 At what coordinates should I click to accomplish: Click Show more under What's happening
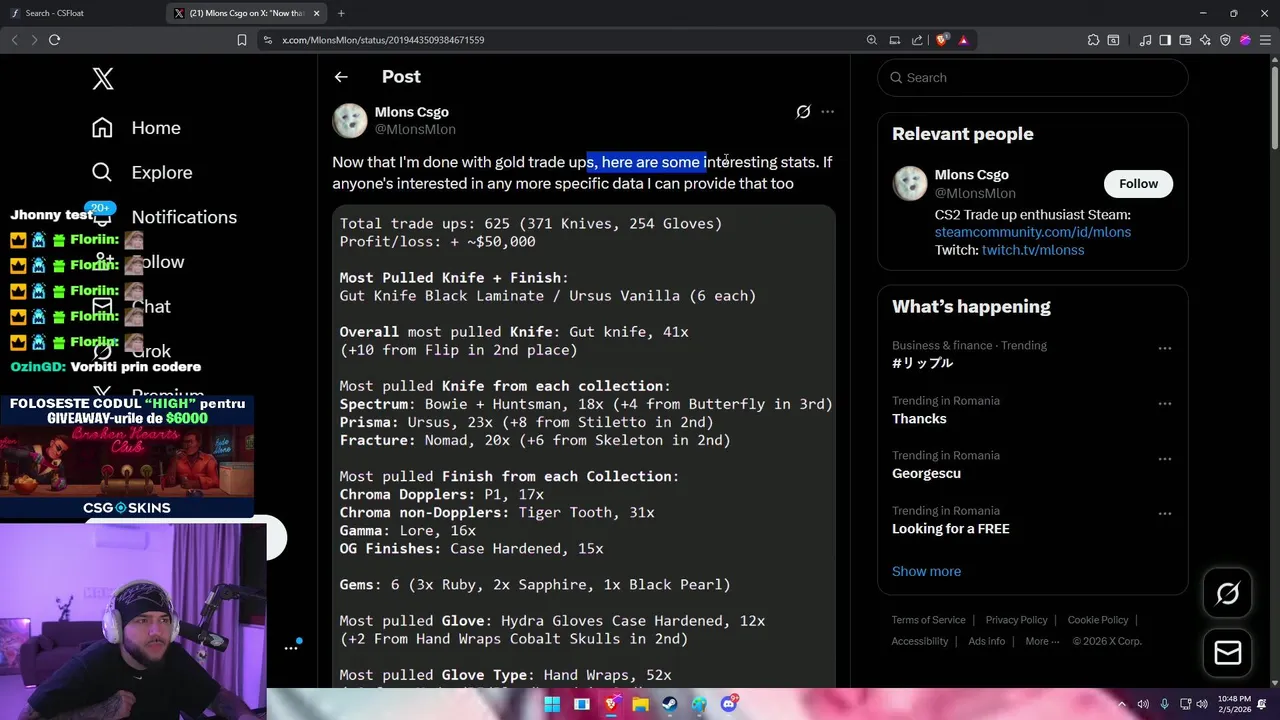tap(926, 571)
